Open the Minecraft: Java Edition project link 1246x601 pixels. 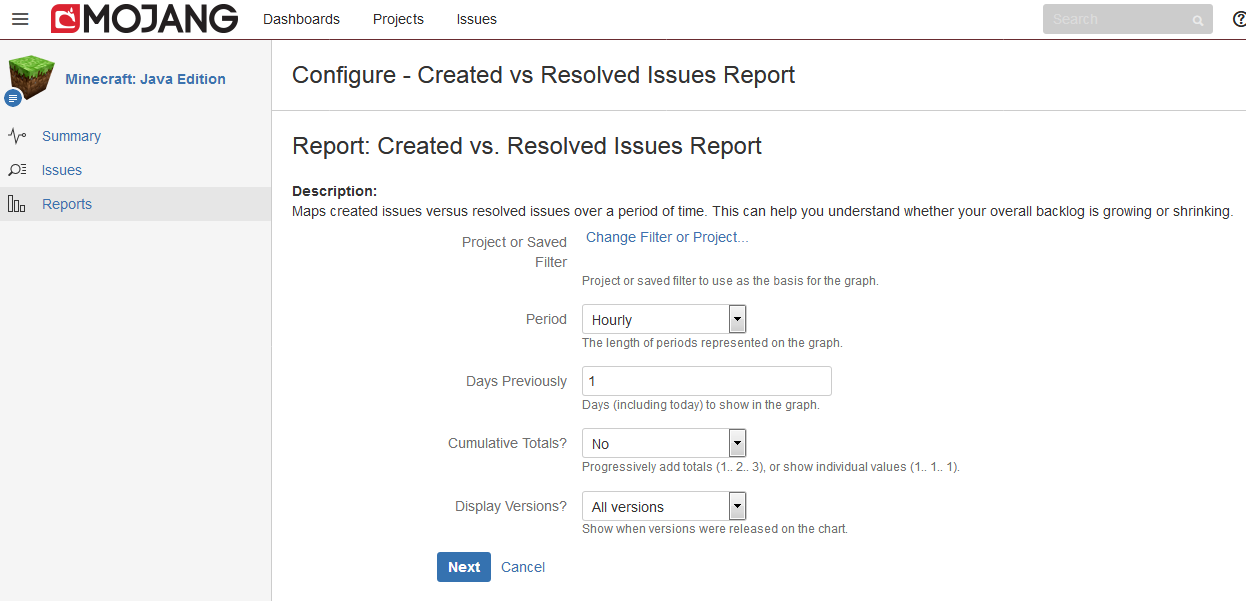click(x=145, y=79)
